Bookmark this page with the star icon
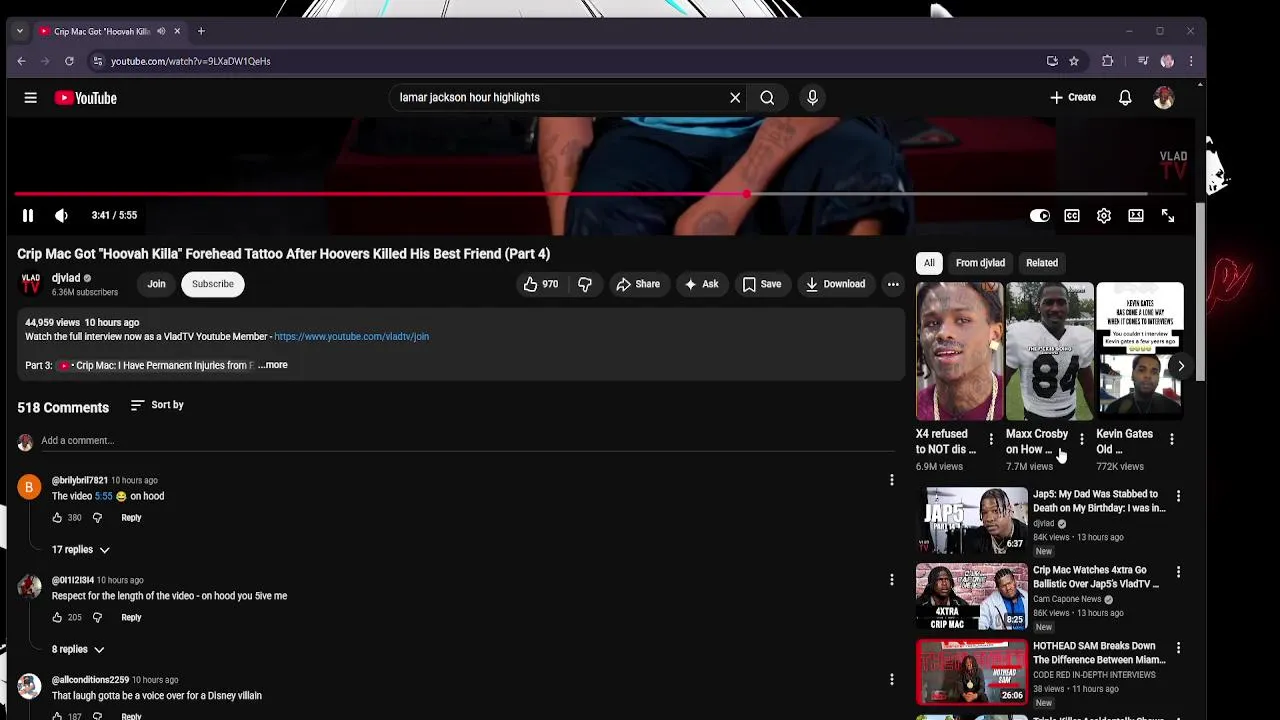The height and width of the screenshot is (720, 1280). click(1074, 61)
